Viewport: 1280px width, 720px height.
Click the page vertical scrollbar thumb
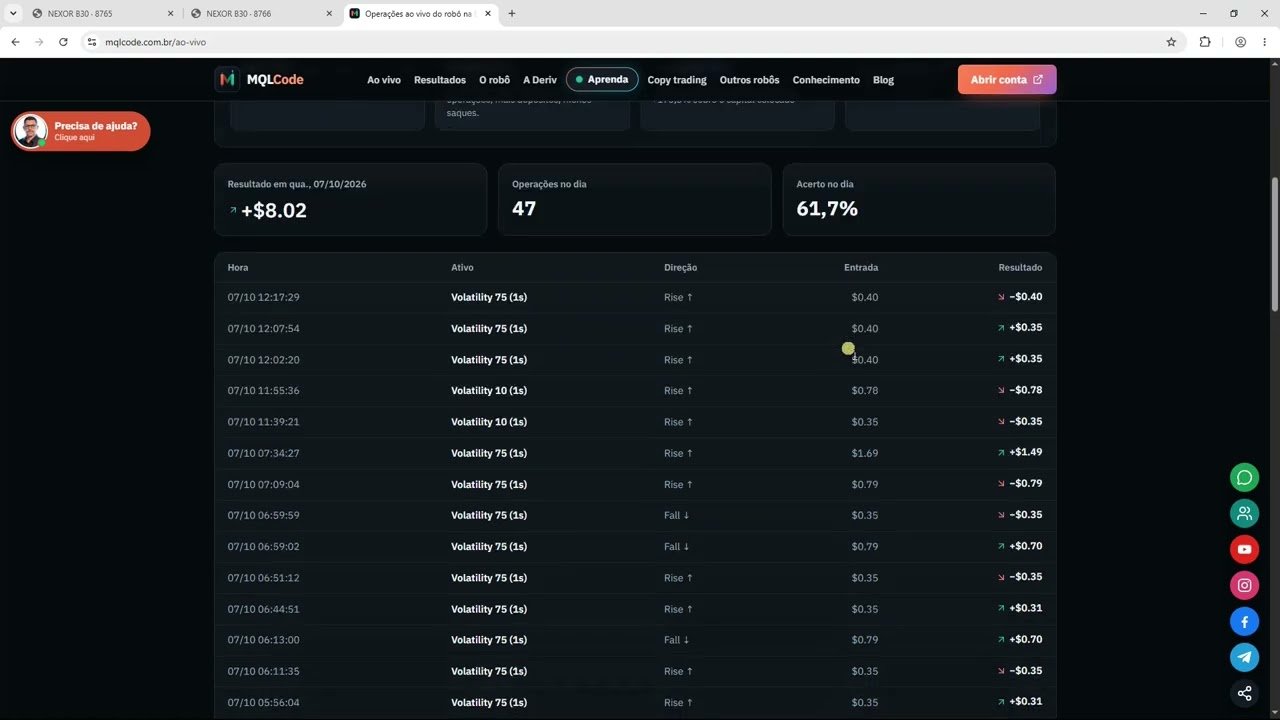click(x=1274, y=244)
